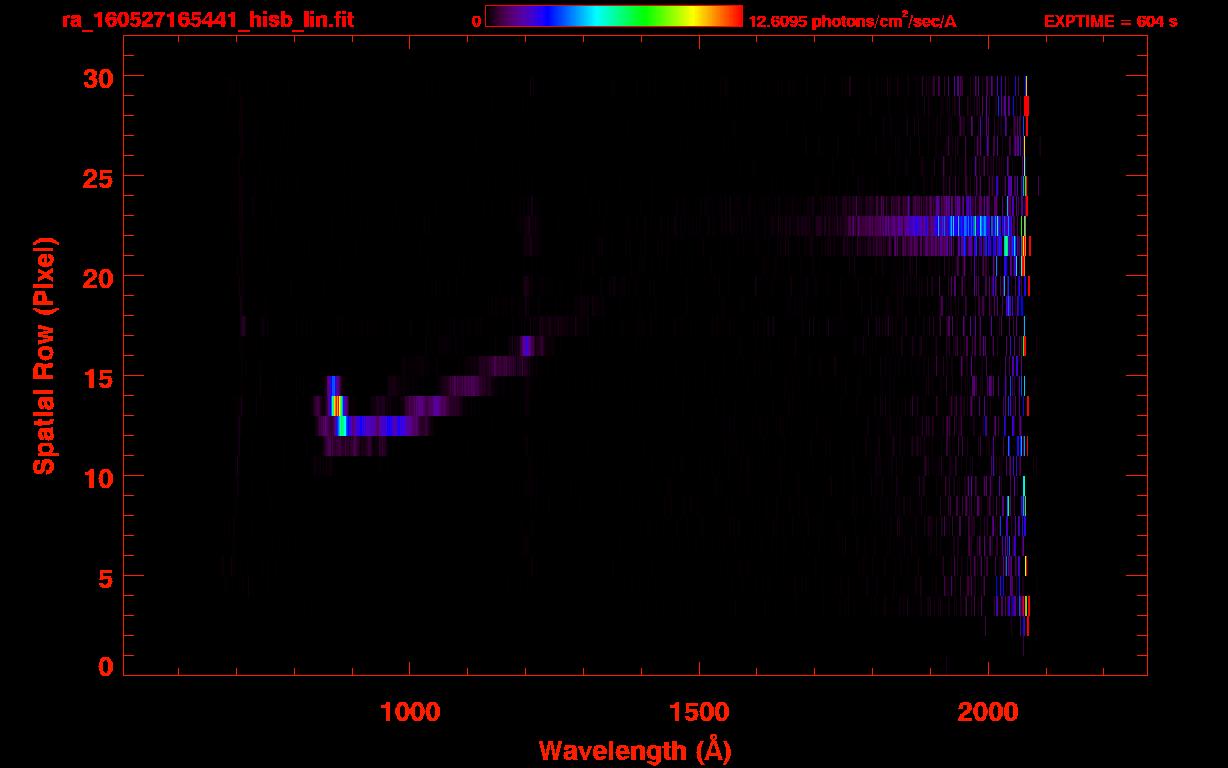
Task: Click the Spatial Row (Pixel) axis title
Action: 44,355
